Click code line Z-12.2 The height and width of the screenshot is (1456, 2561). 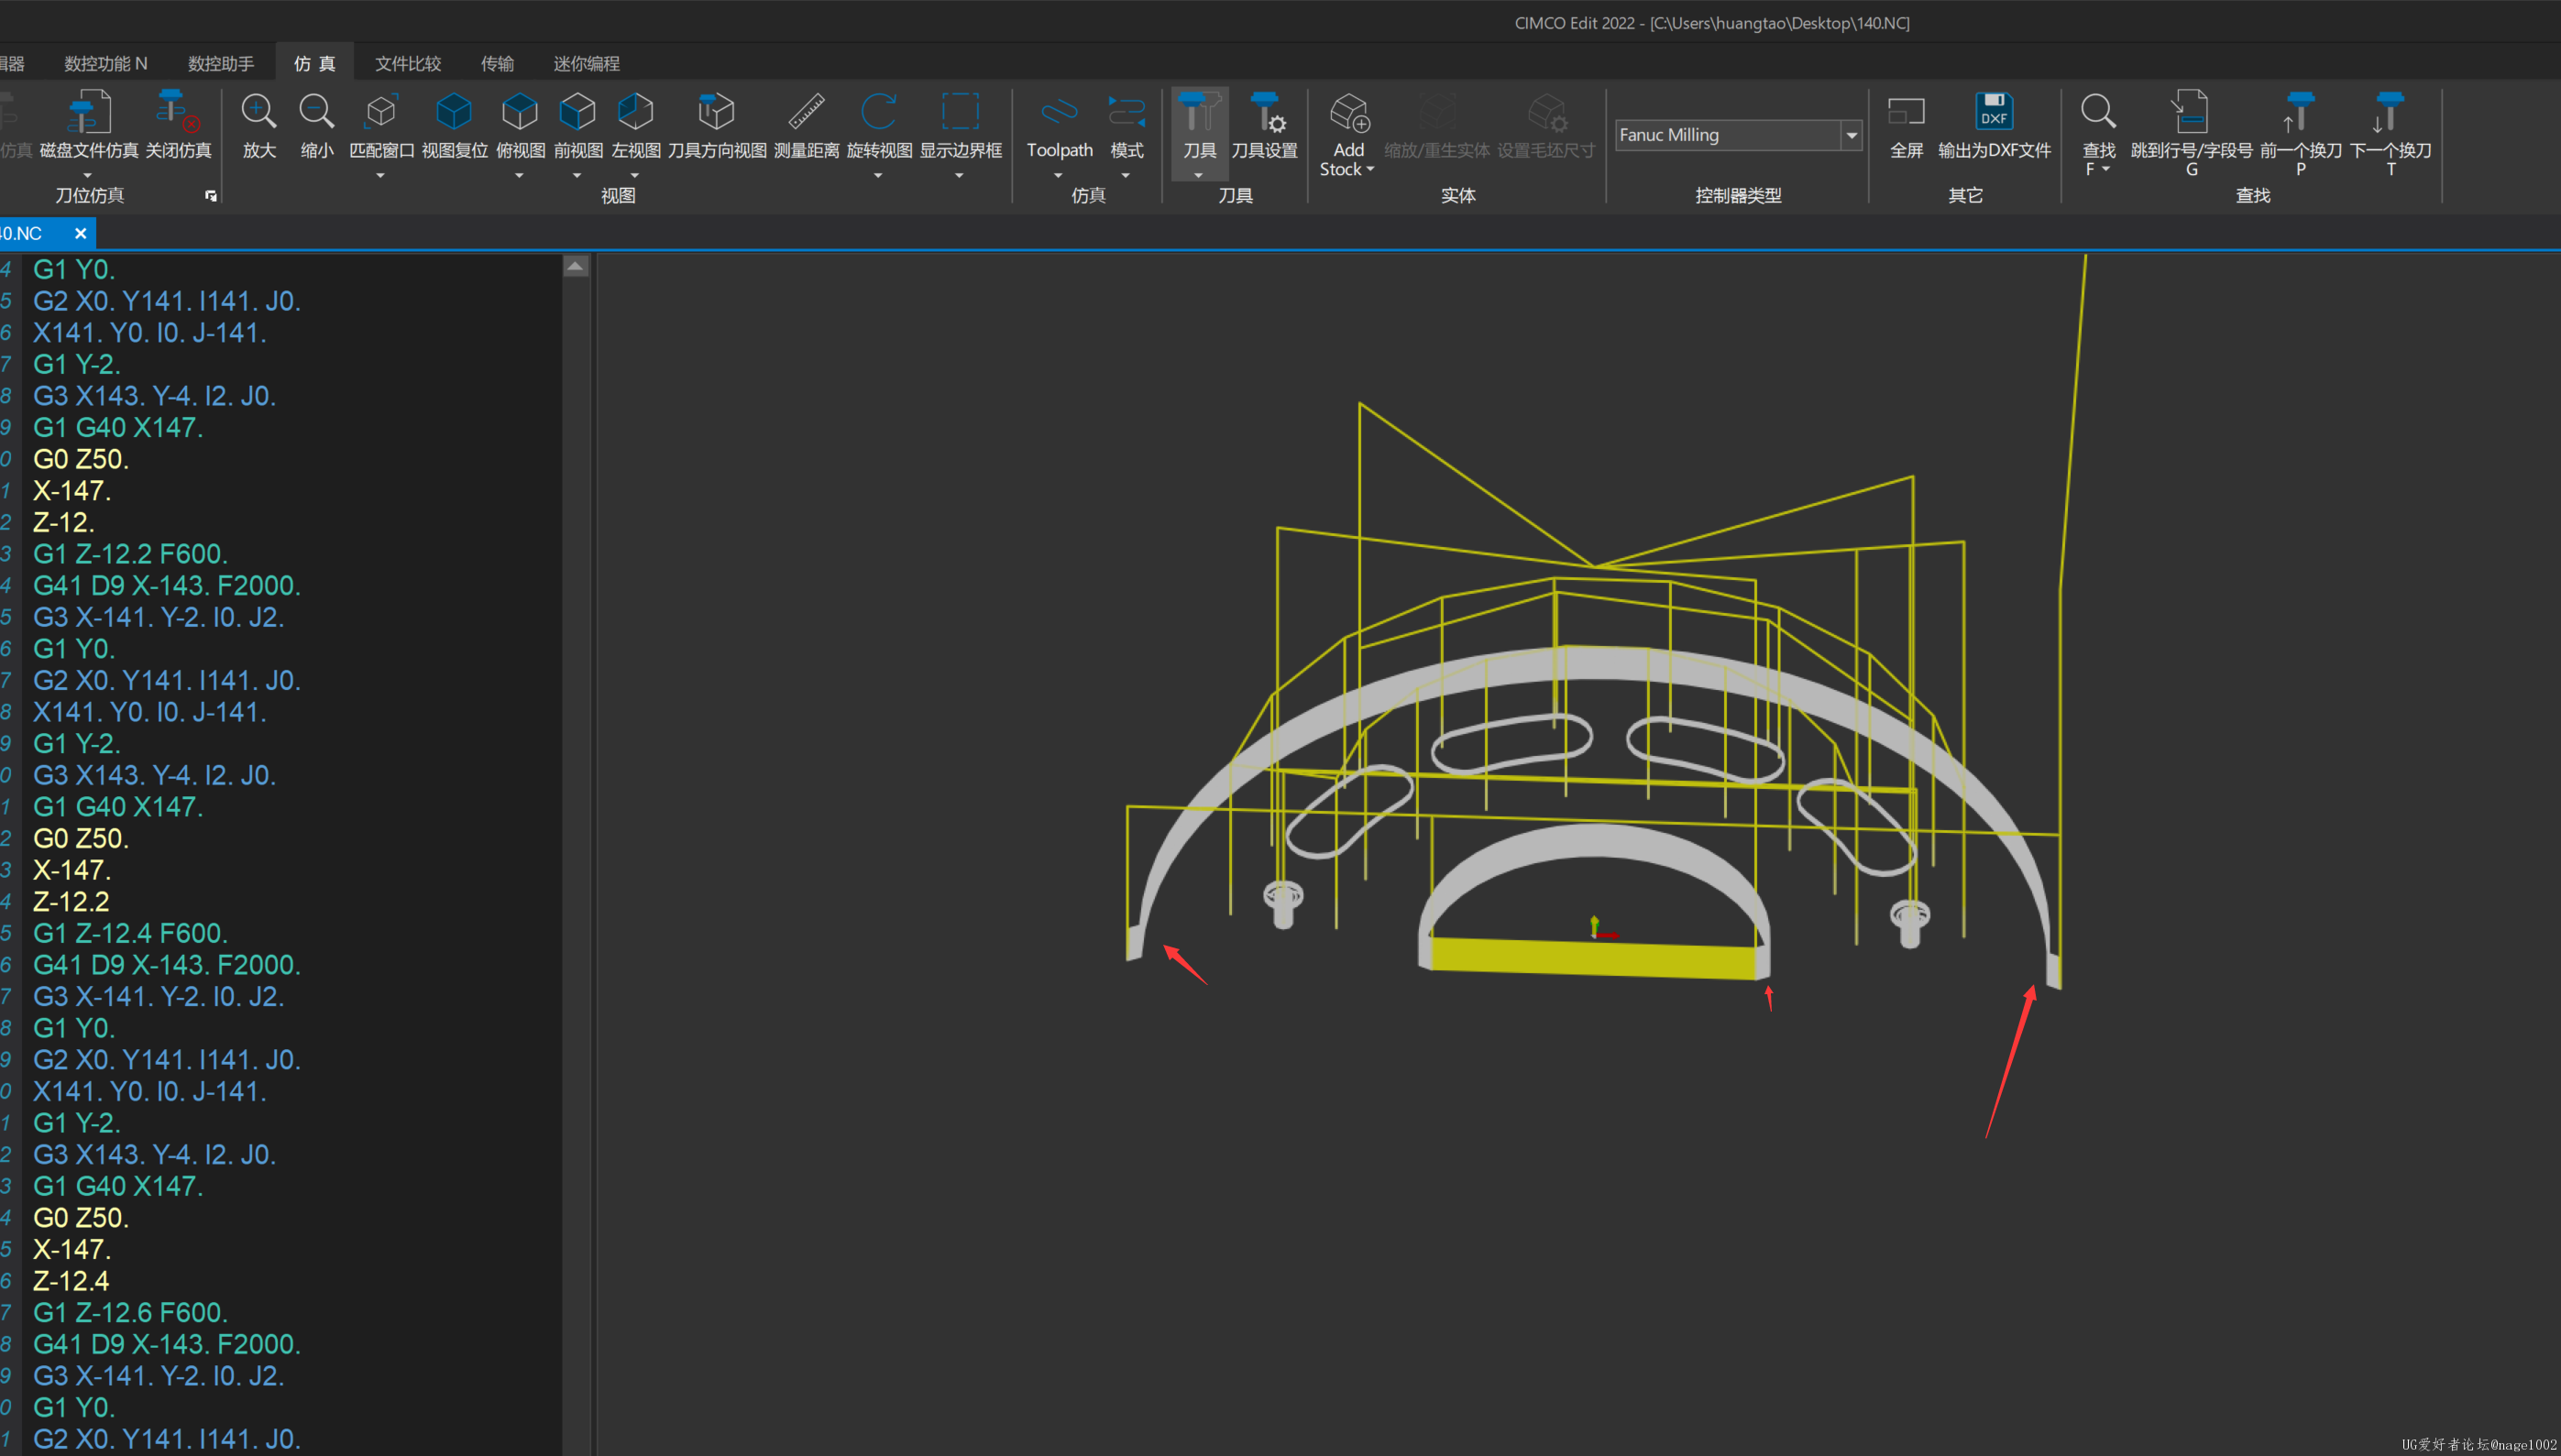[x=71, y=901]
